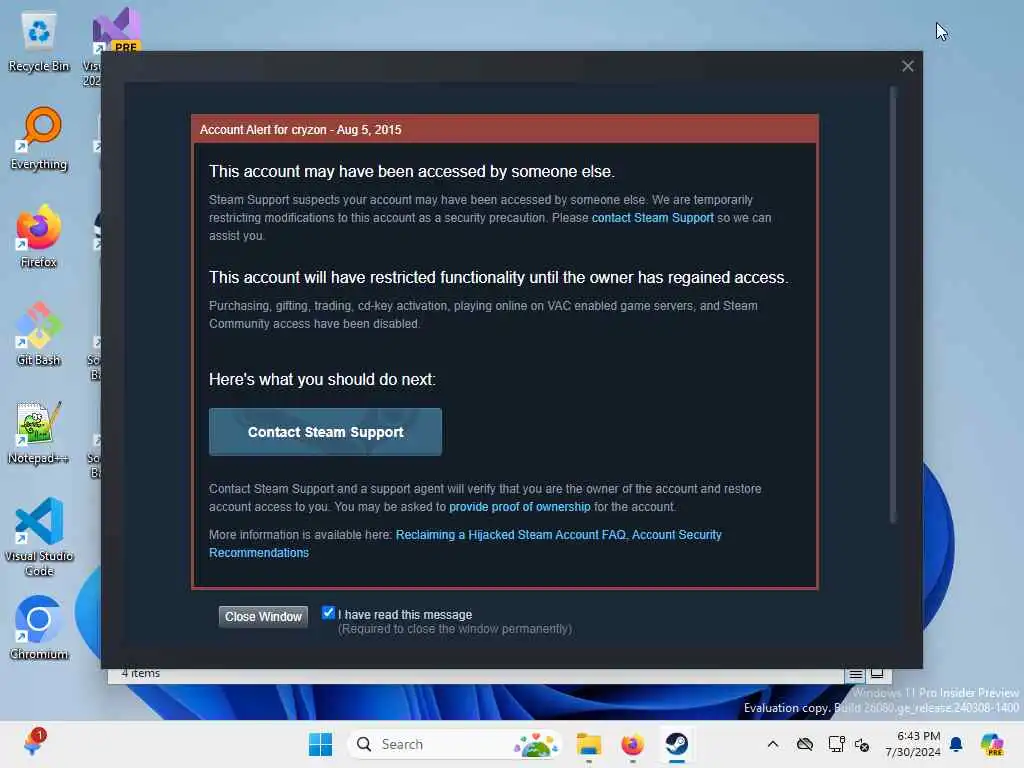Open the 'contact Steam Support' inline link

click(652, 217)
